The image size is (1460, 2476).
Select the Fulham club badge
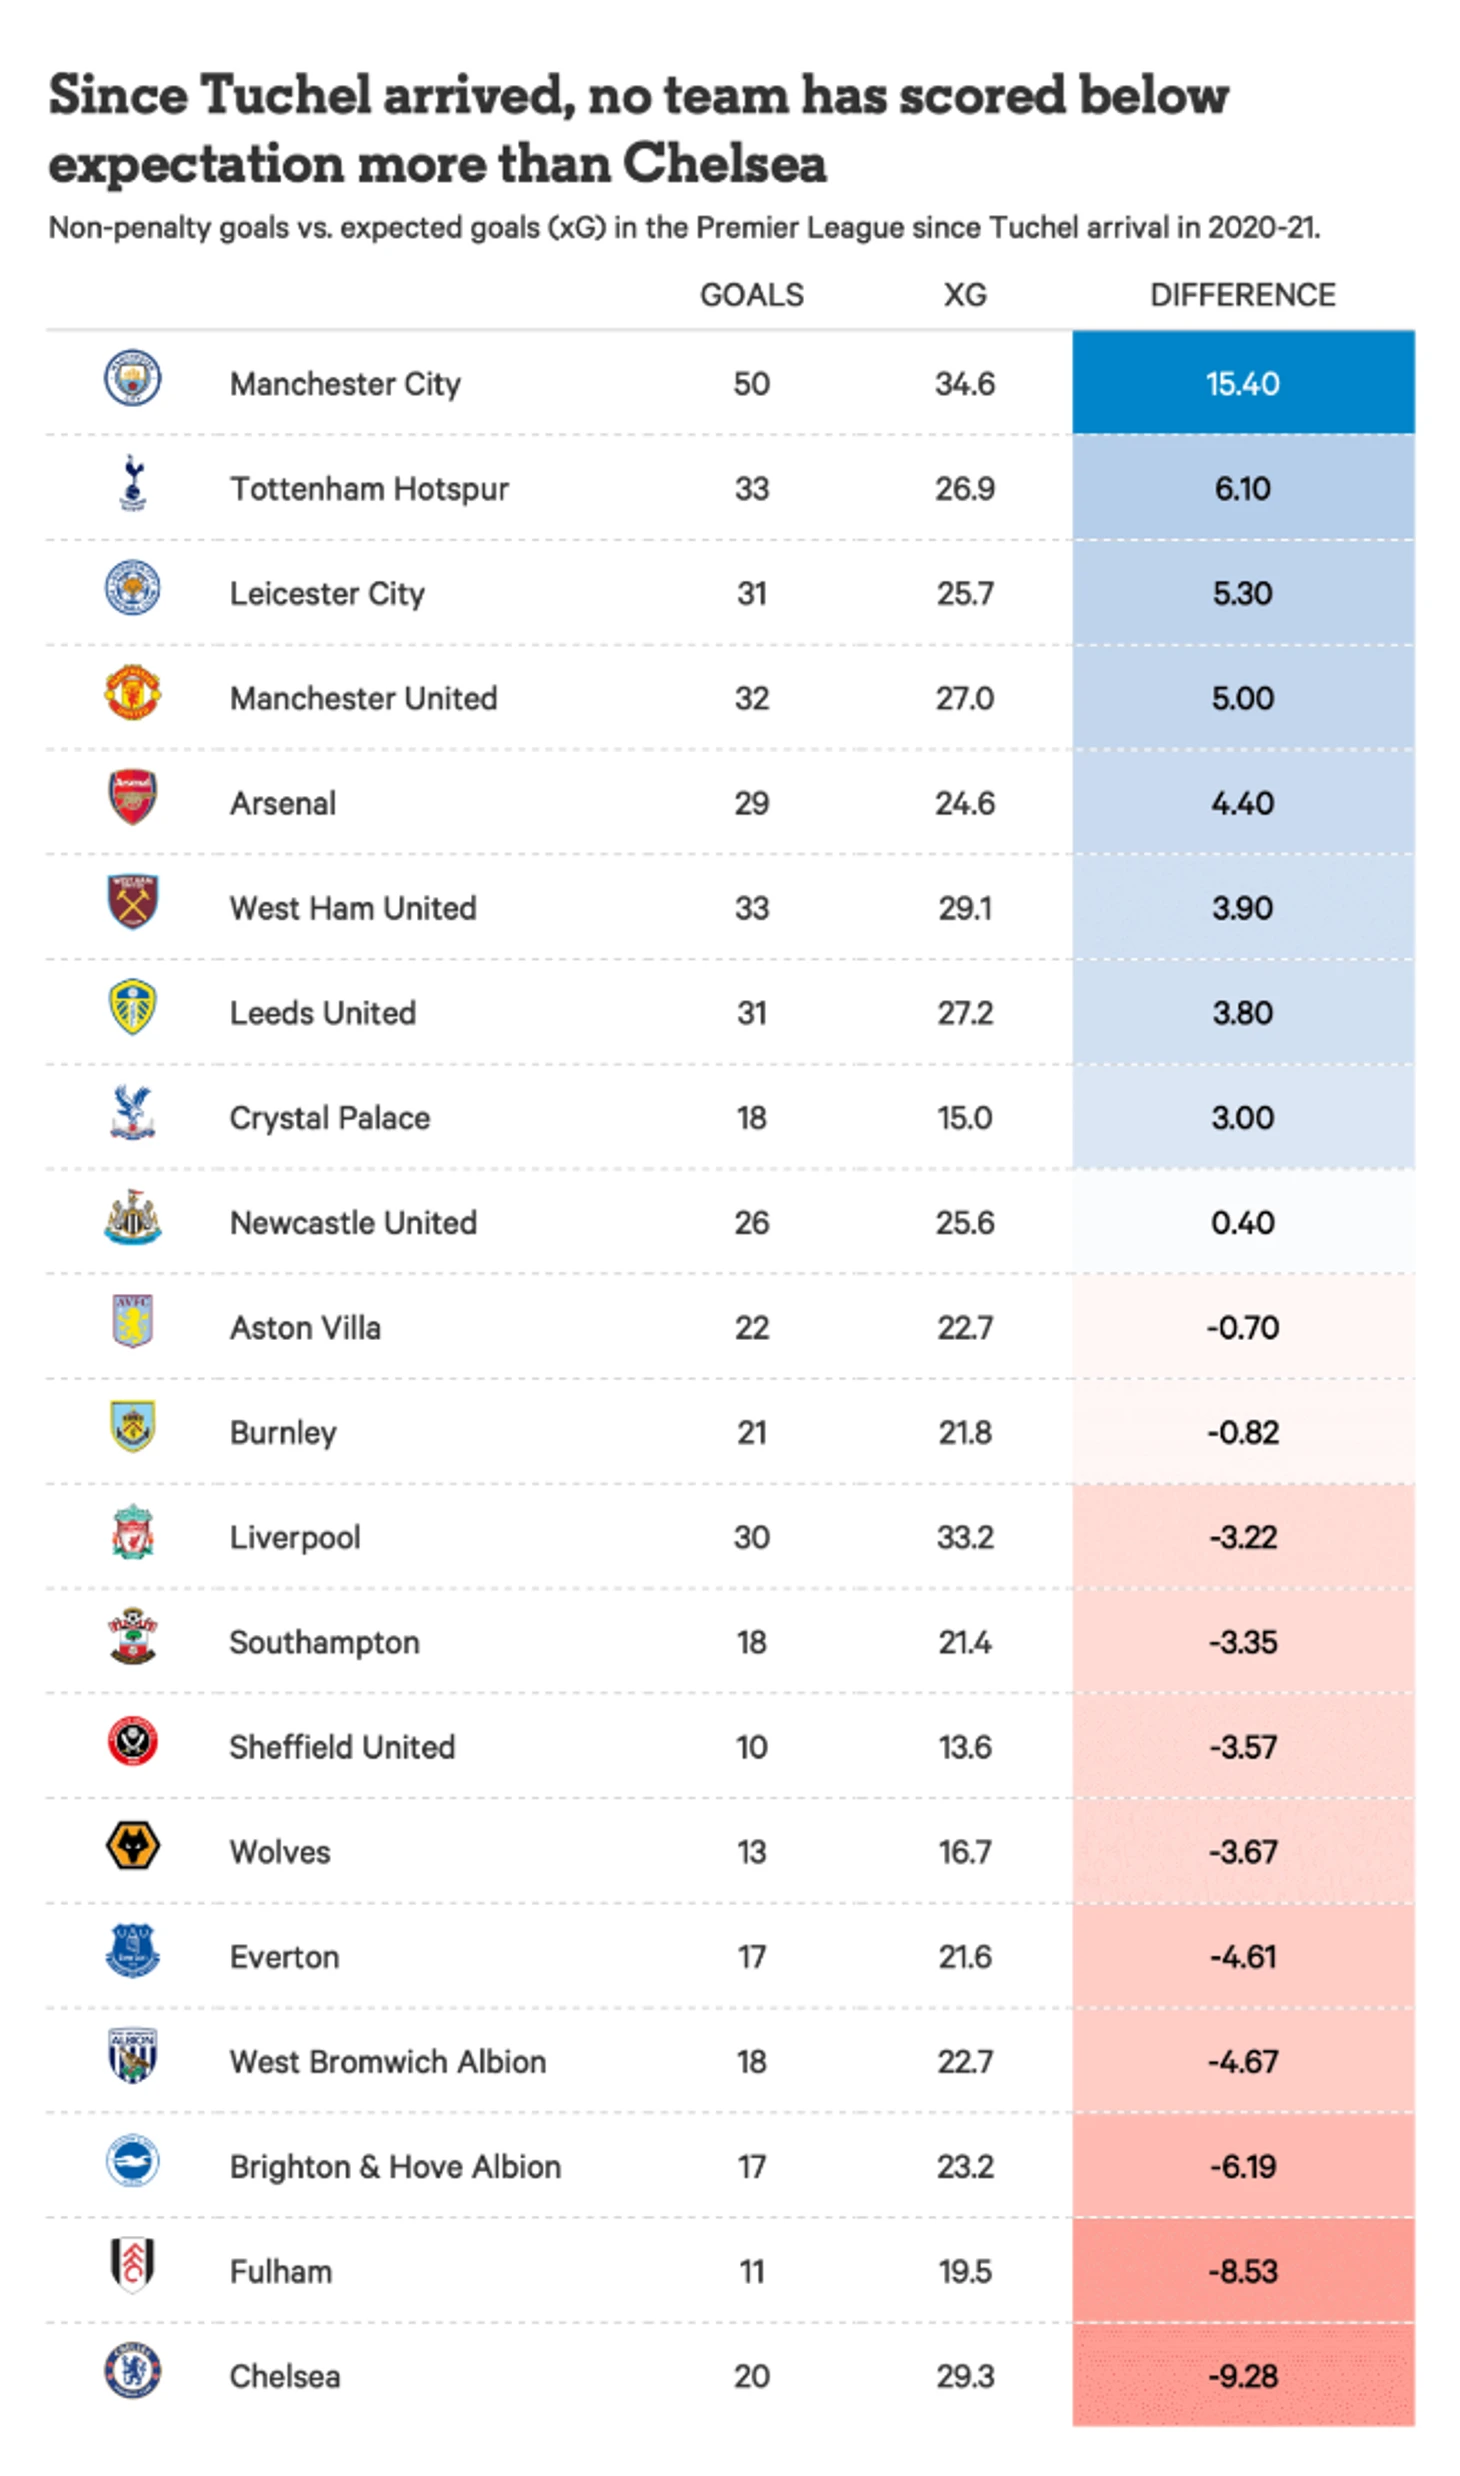[133, 2265]
